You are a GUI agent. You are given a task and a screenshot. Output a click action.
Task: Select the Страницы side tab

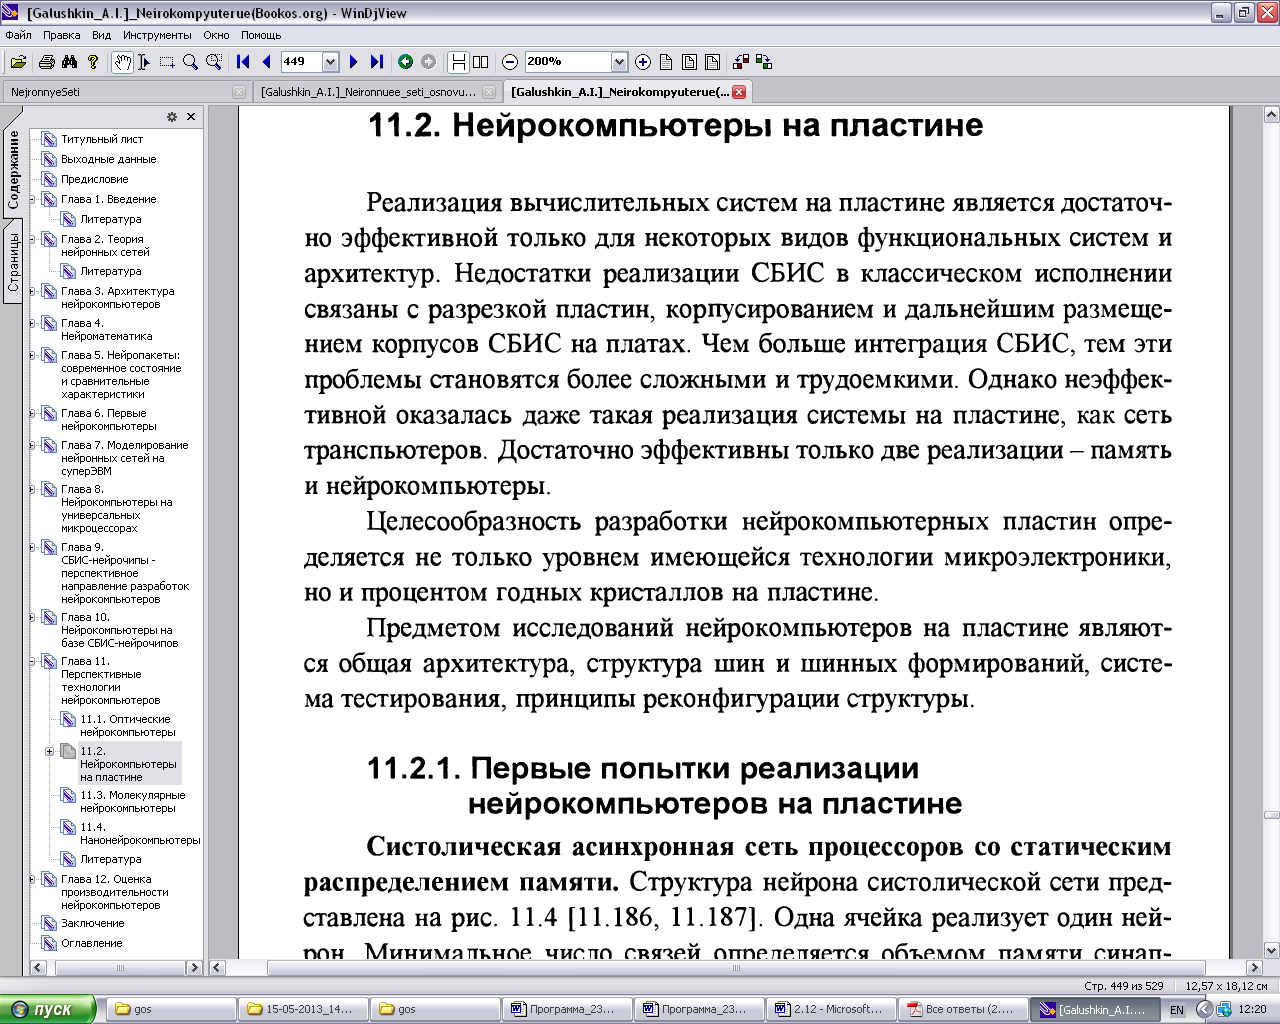click(13, 262)
